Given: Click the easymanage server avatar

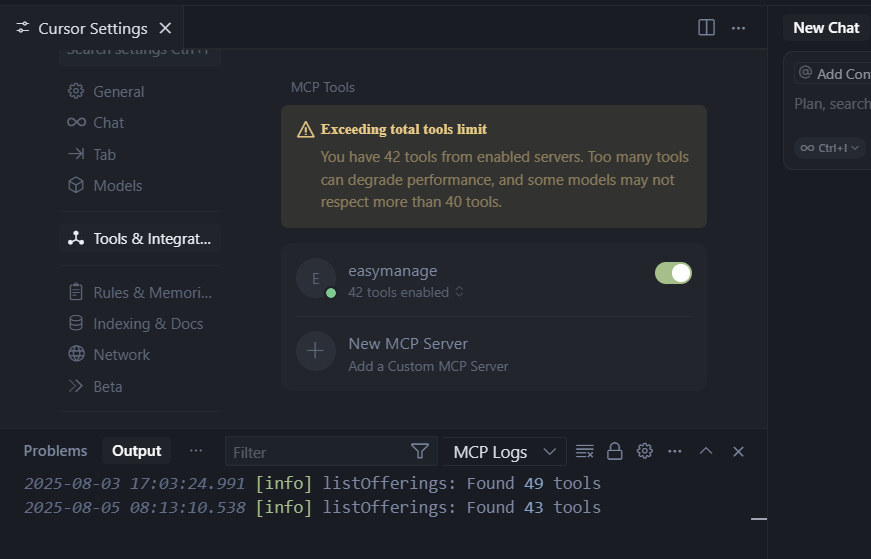Looking at the screenshot, I should click(x=316, y=278).
